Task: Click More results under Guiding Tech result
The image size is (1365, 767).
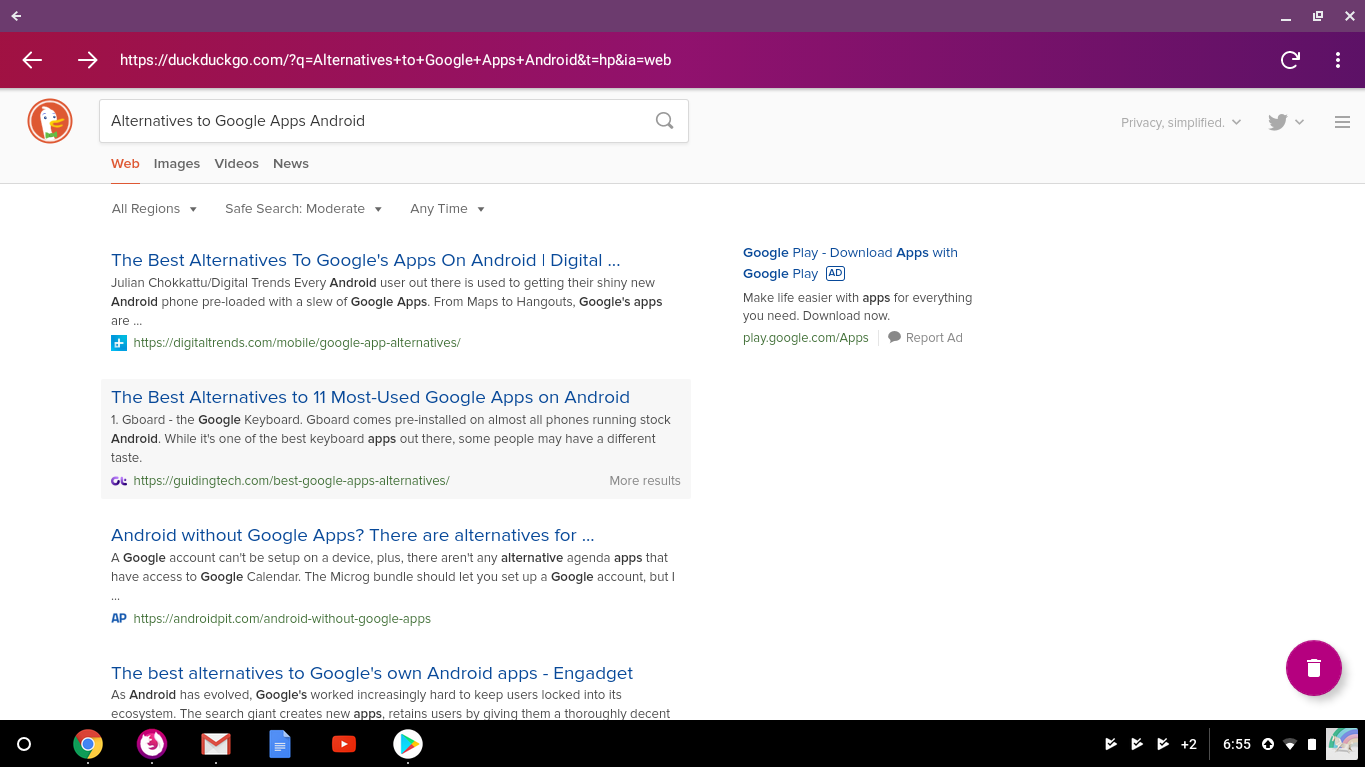Action: click(x=645, y=481)
